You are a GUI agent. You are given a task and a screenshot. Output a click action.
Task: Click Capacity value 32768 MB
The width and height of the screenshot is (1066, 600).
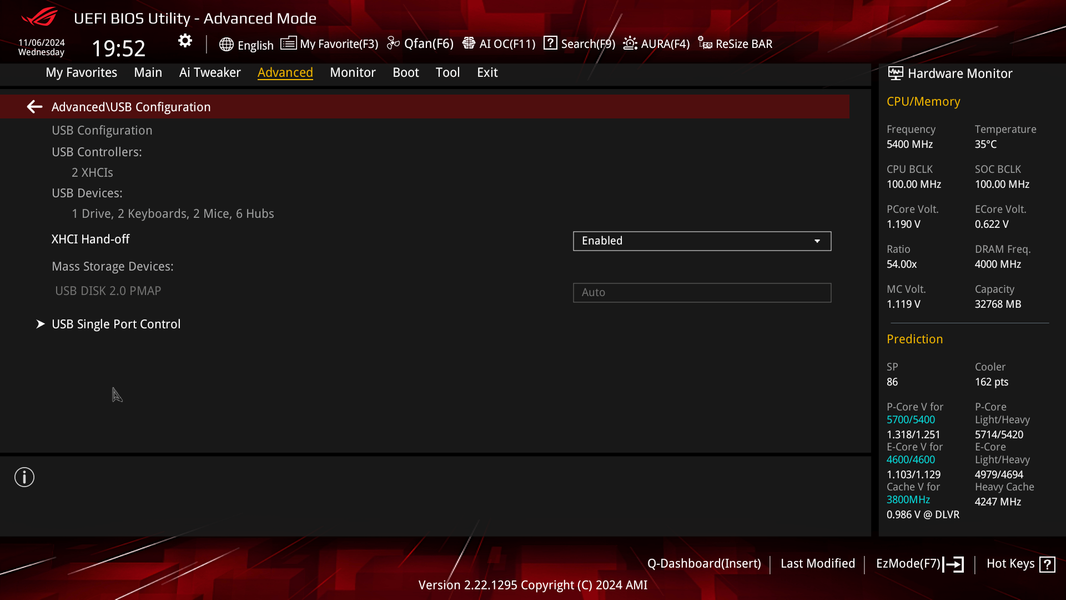click(x=997, y=304)
